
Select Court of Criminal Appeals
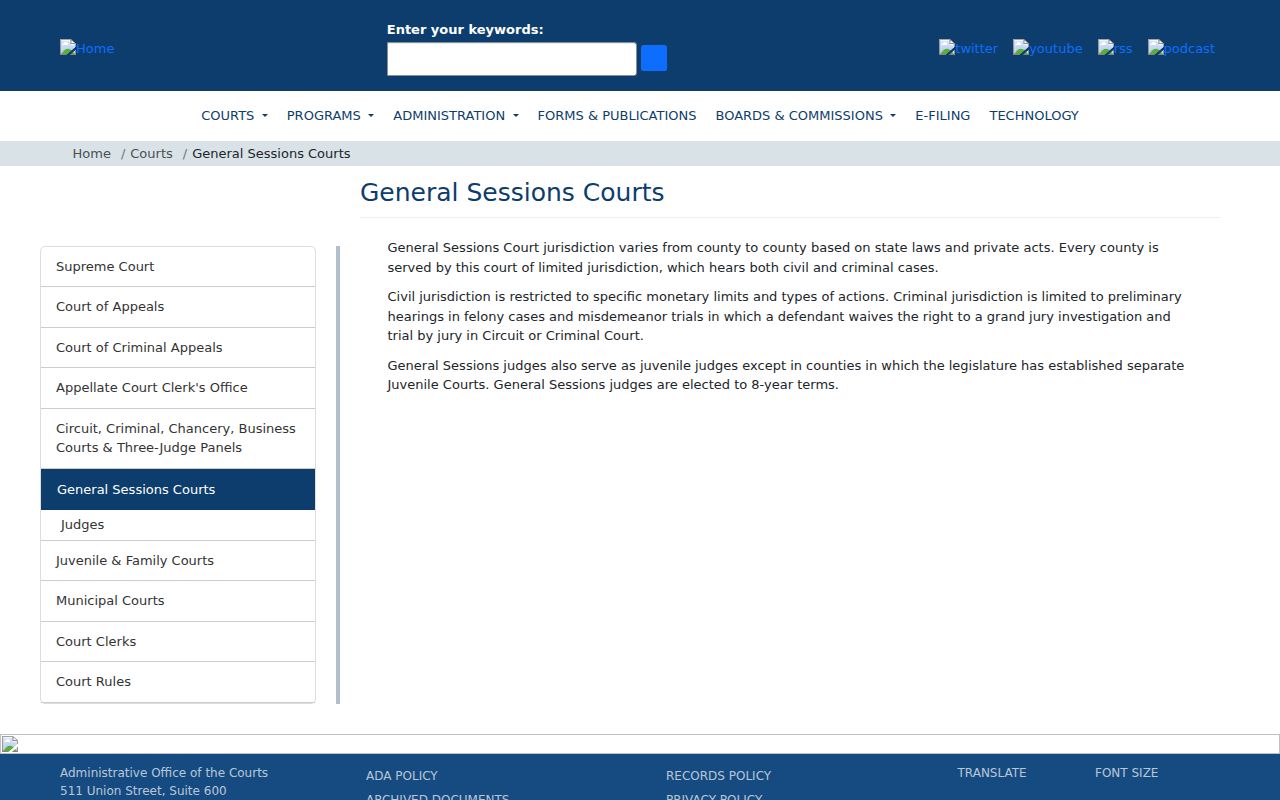pos(178,347)
